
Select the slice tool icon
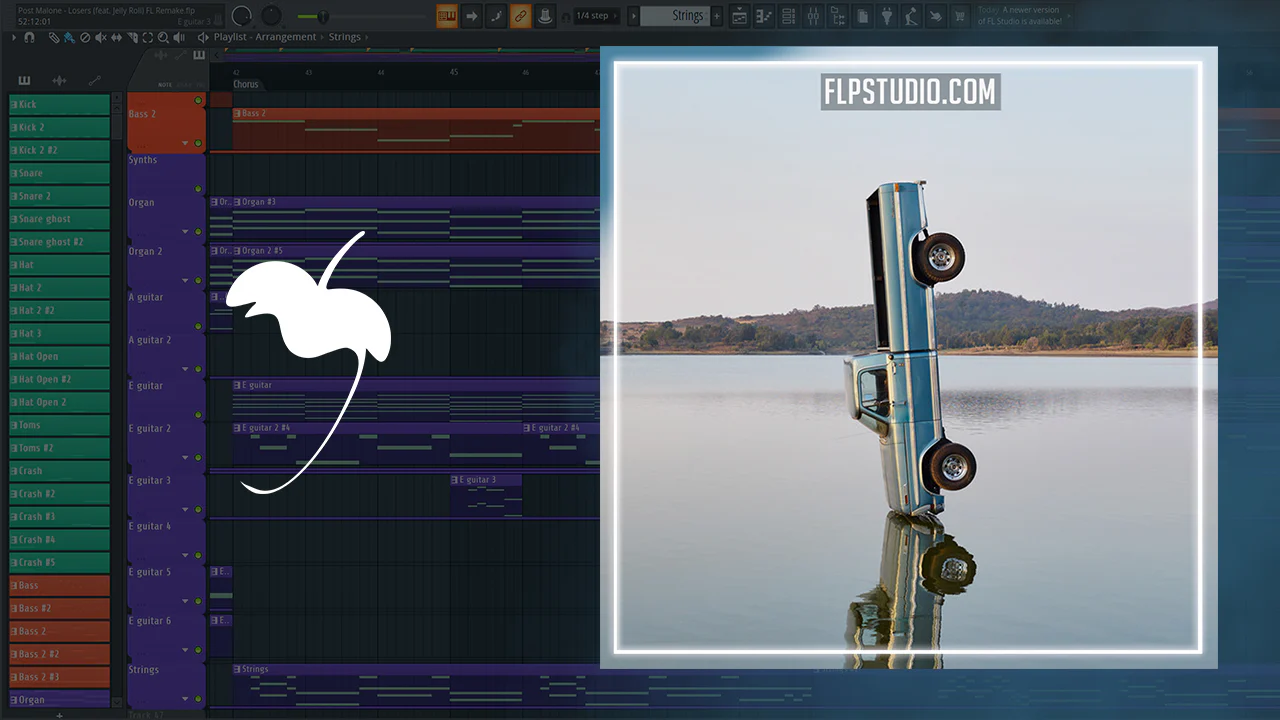coord(133,37)
